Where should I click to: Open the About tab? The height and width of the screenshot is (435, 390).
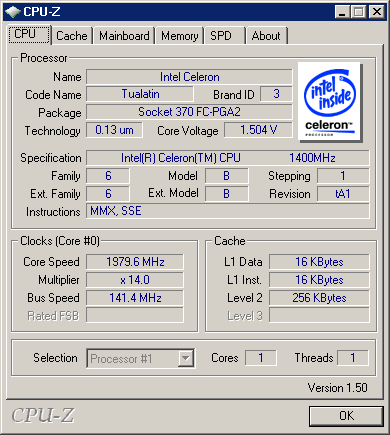click(x=266, y=36)
